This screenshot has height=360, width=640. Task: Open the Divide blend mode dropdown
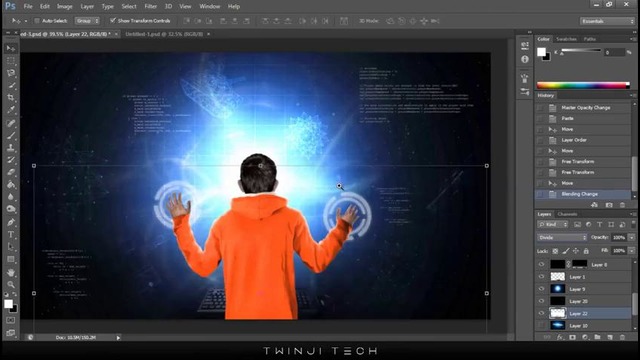(x=562, y=238)
